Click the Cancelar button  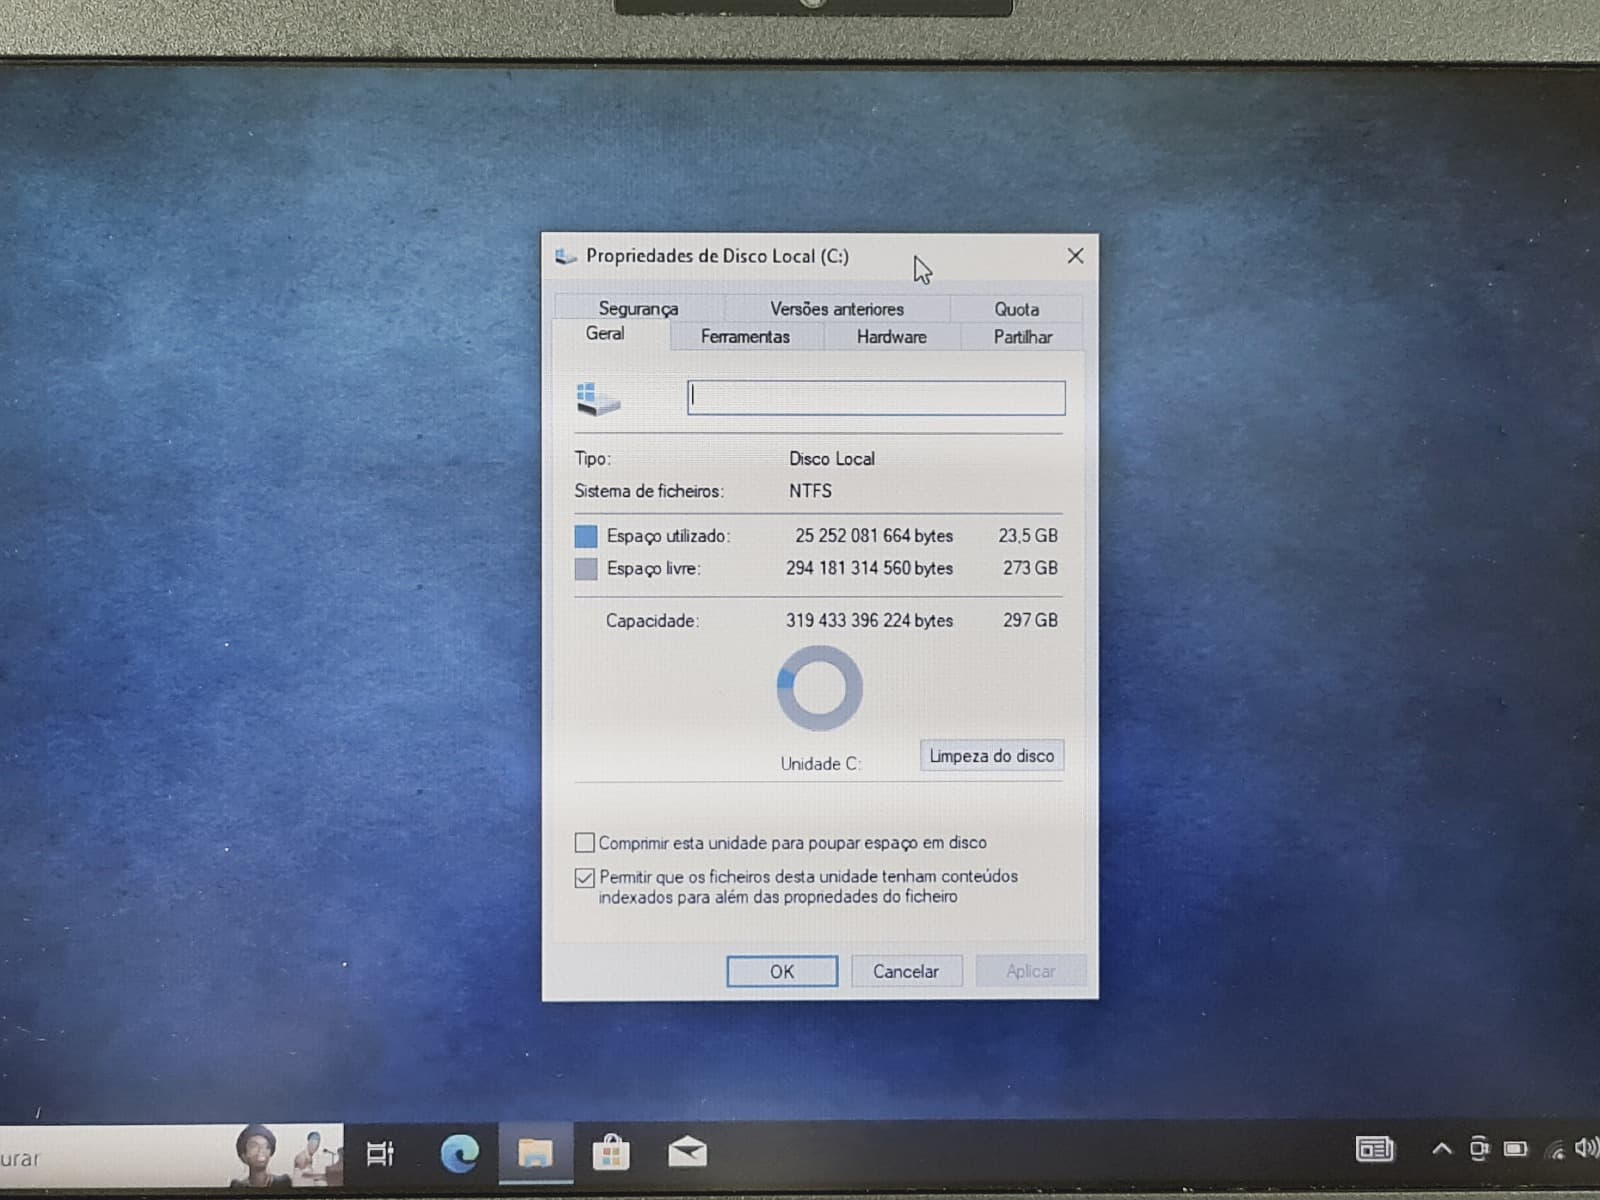(906, 971)
